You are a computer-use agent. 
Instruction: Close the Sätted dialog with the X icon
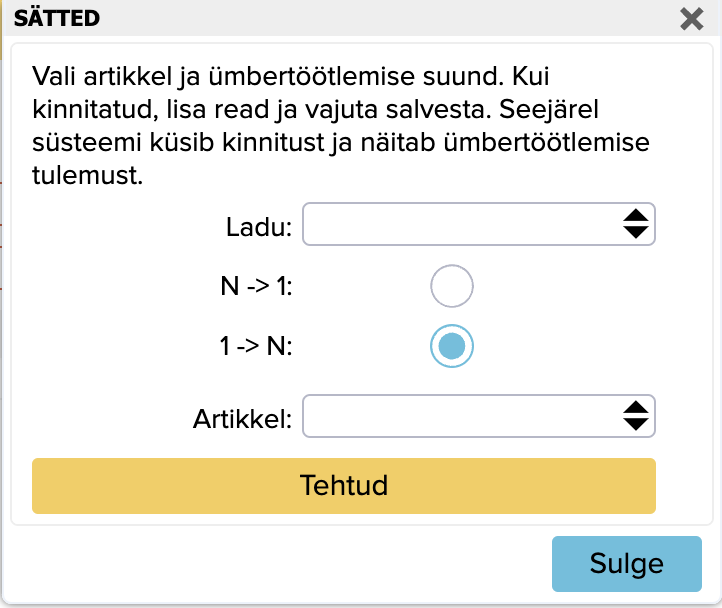[x=691, y=18]
